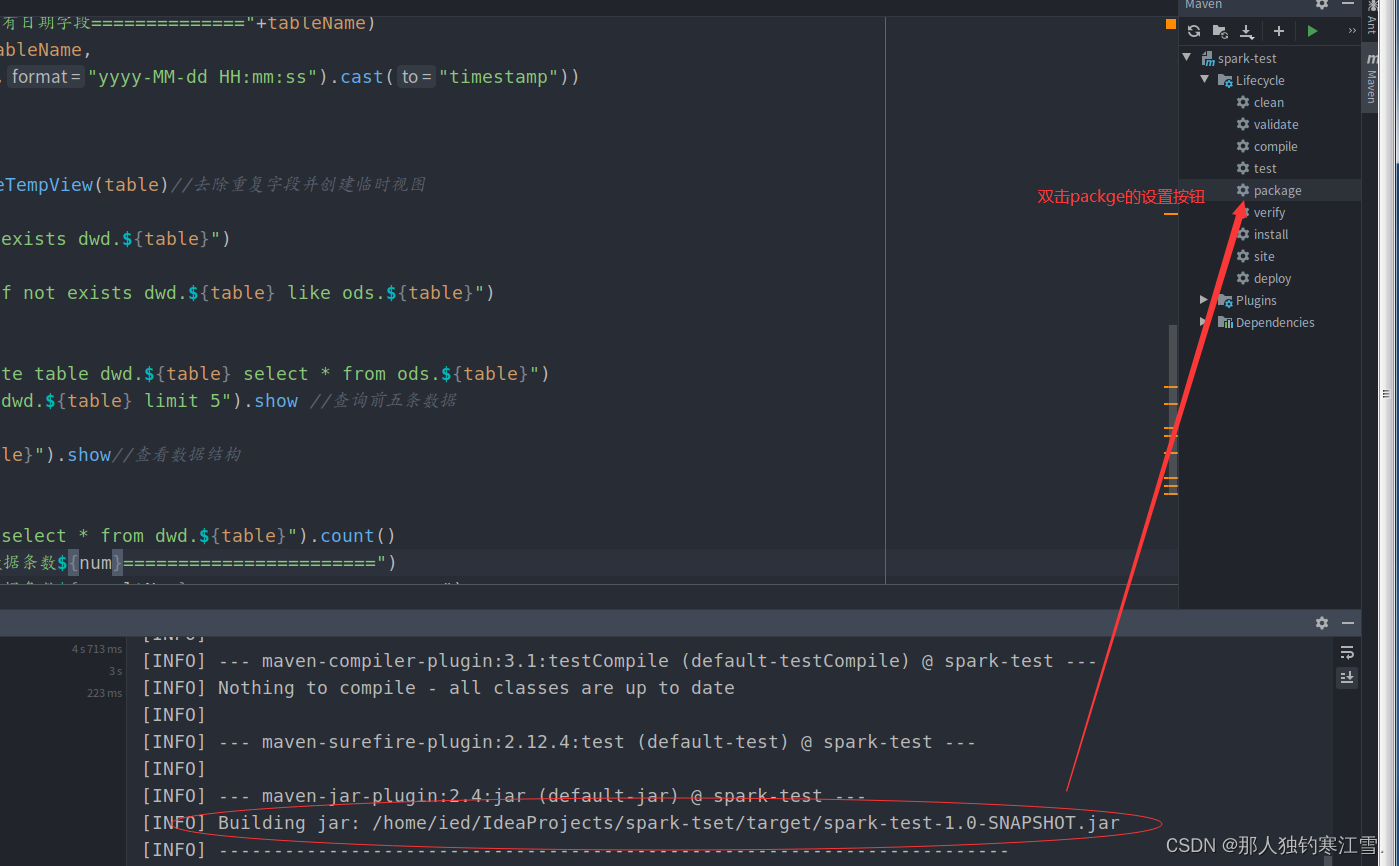Select the test lifecycle goal
Screen dimensions: 1399x866
(1265, 168)
